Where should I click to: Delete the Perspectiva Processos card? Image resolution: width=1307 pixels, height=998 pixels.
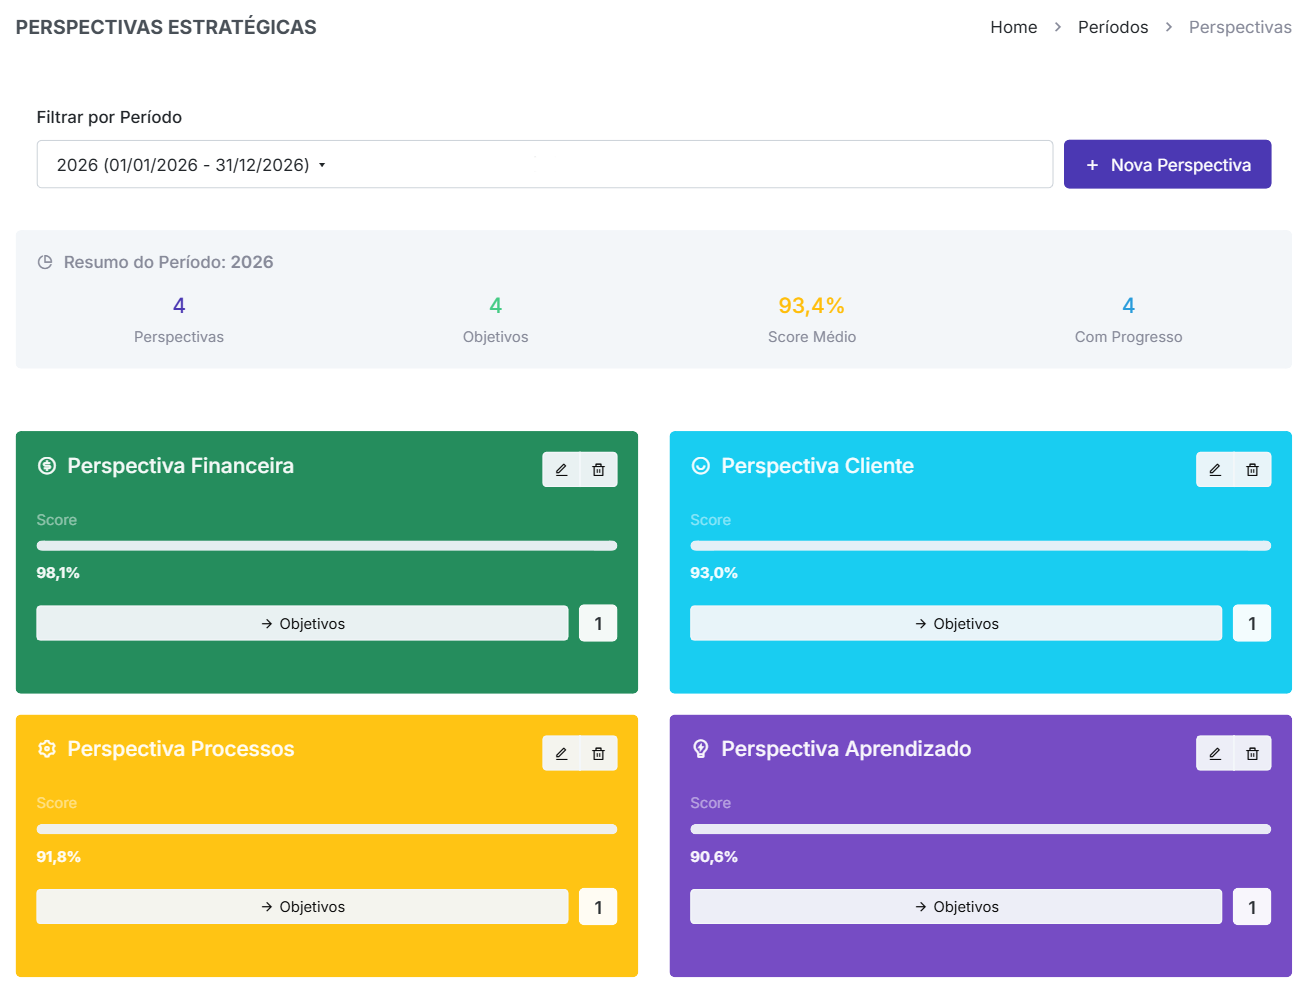click(x=598, y=753)
